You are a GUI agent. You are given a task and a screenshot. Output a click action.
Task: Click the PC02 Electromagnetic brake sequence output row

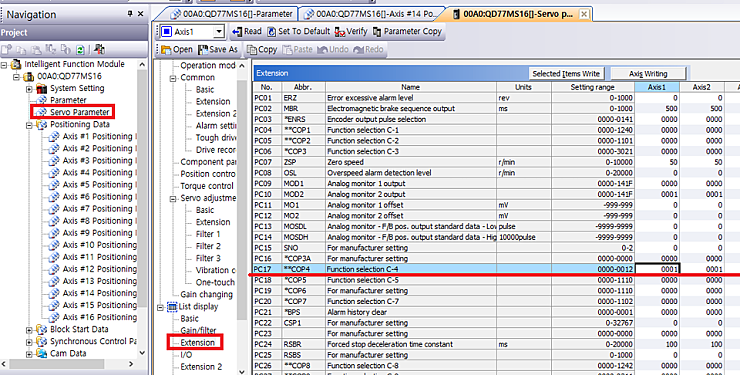tap(488, 108)
